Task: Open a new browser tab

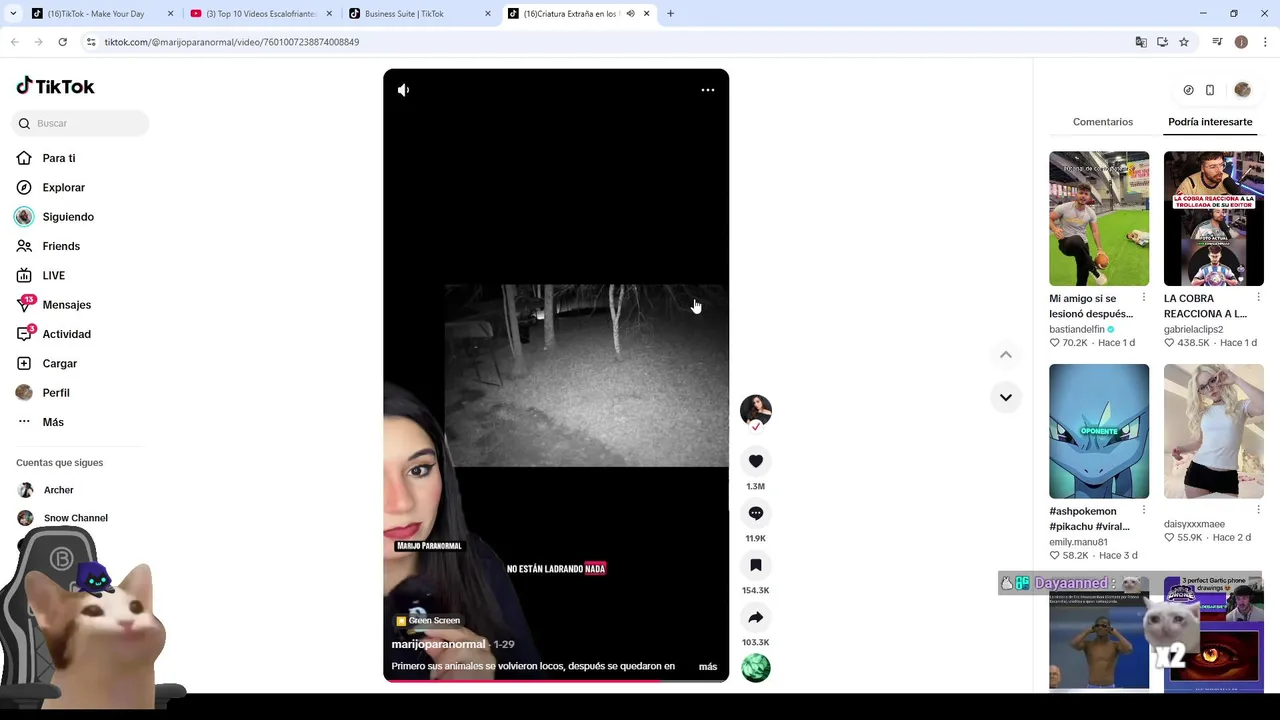Action: click(670, 14)
